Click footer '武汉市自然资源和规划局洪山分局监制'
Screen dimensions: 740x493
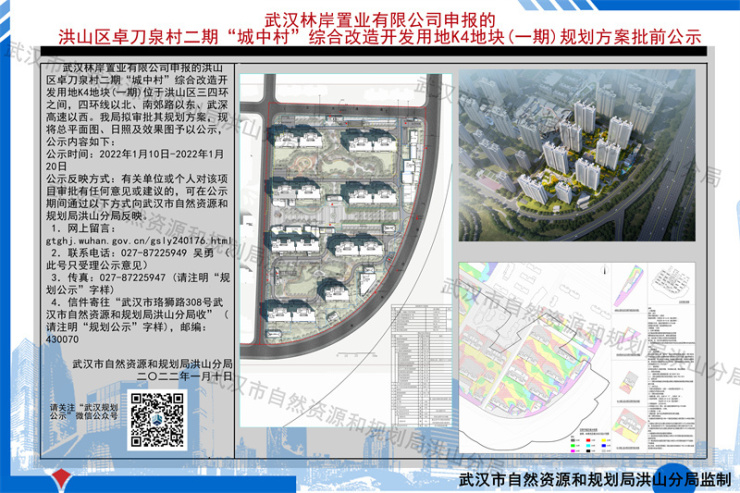595,480
